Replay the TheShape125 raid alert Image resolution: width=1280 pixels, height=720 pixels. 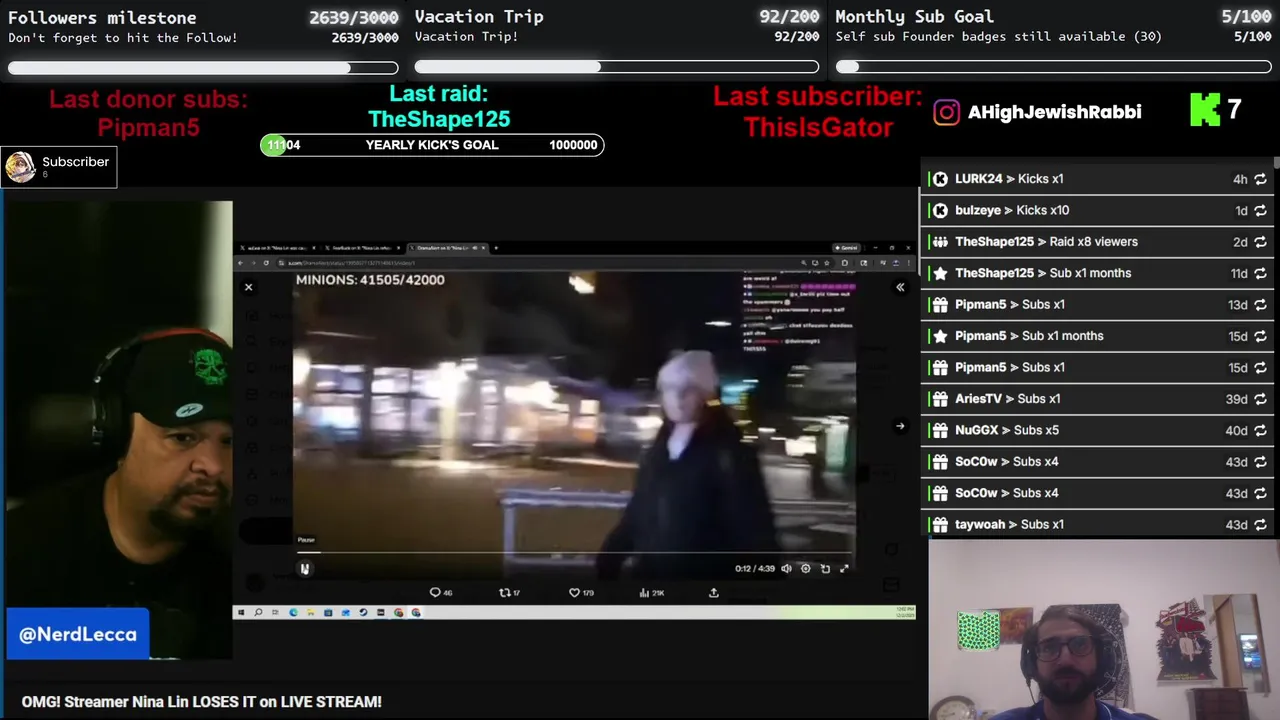tap(1260, 242)
